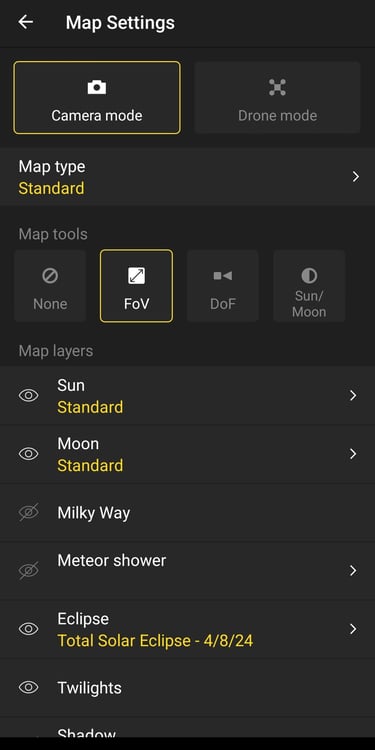Viewport: 375px width, 750px height.
Task: Select the Camera mode icon
Action: pos(97,88)
